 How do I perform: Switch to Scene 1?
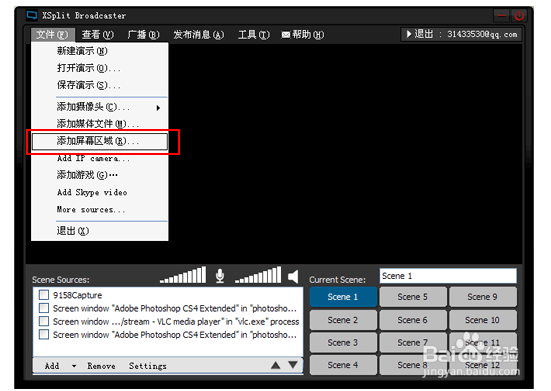click(343, 297)
